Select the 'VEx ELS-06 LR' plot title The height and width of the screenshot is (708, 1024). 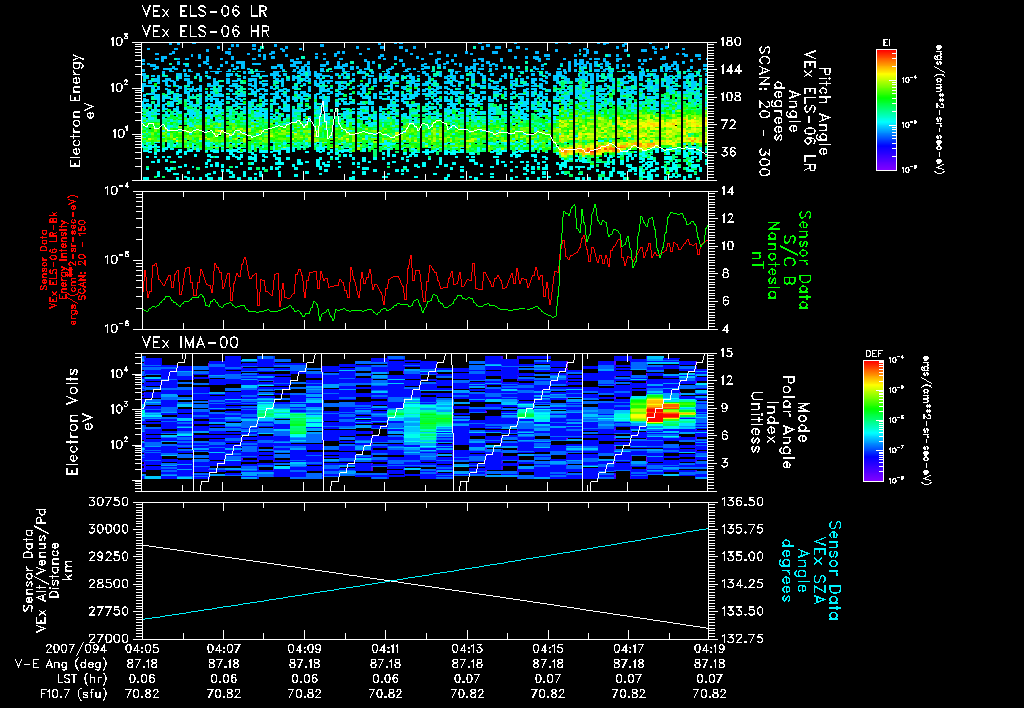[204, 12]
